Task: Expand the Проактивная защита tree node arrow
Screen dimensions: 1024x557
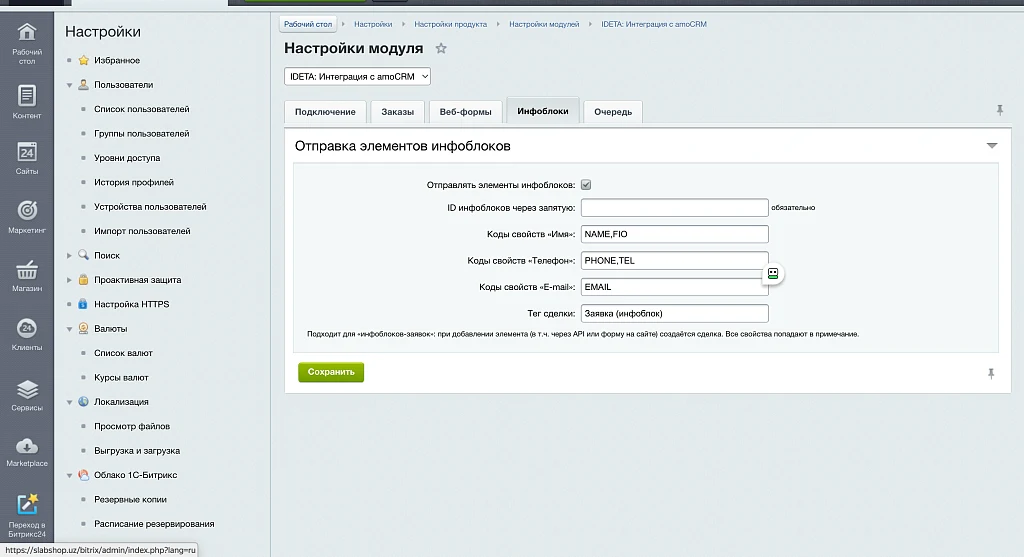Action: pyautogui.click(x=69, y=279)
